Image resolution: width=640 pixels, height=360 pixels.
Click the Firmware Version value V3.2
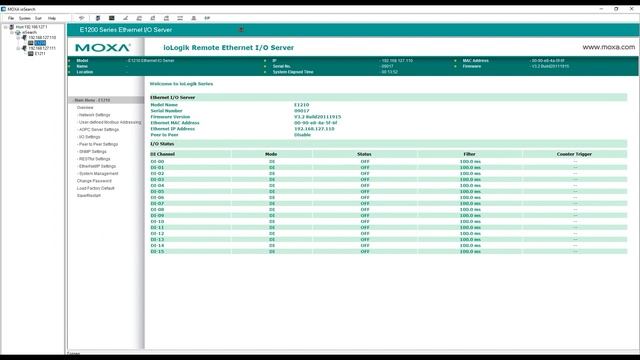point(318,117)
